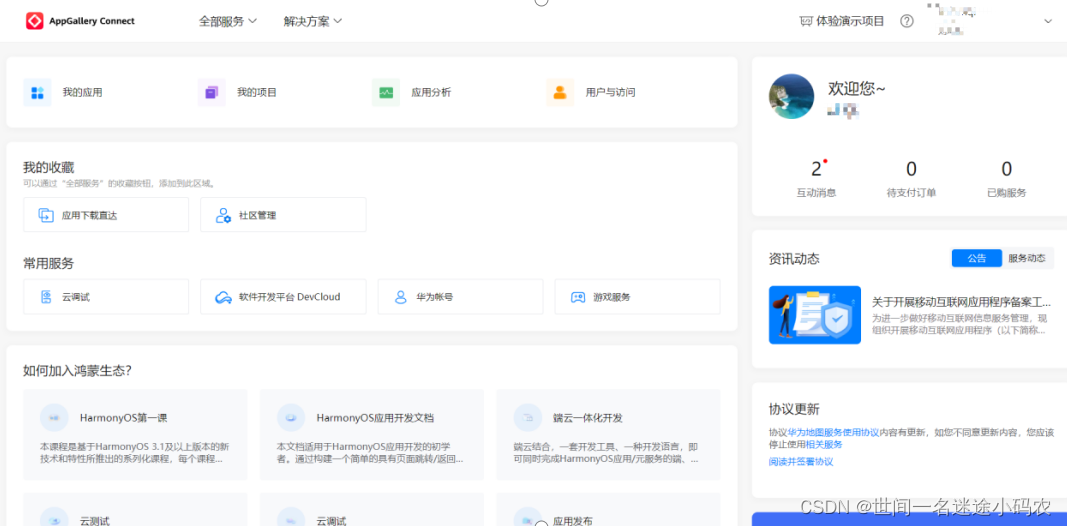Expand the 全部服务 dropdown menu
1067x526 pixels.
228,21
